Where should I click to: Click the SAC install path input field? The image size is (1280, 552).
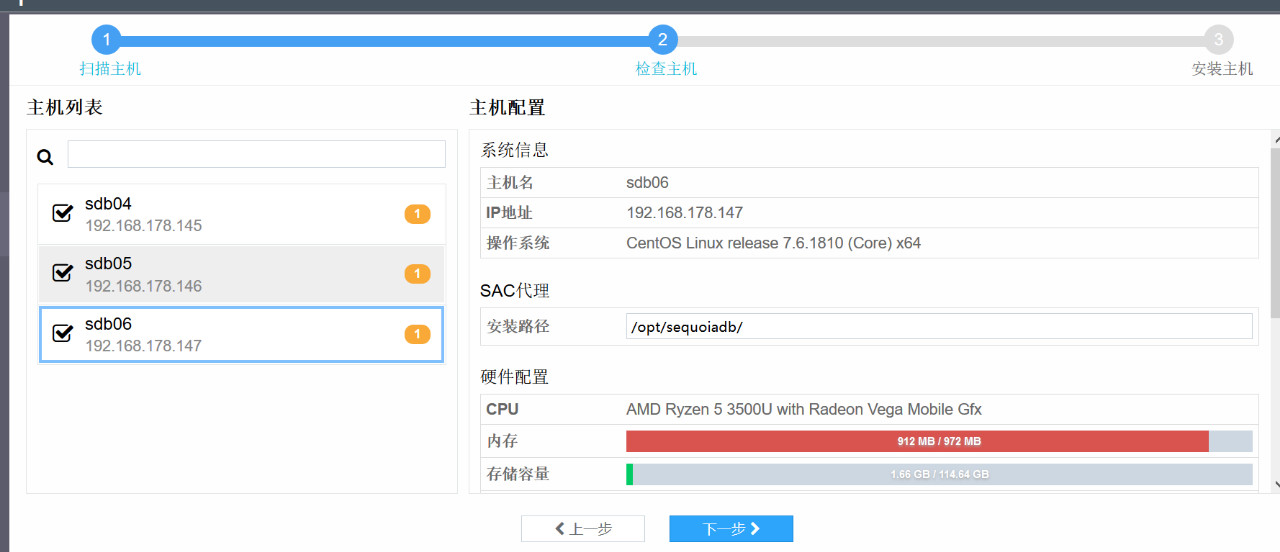[x=939, y=327]
